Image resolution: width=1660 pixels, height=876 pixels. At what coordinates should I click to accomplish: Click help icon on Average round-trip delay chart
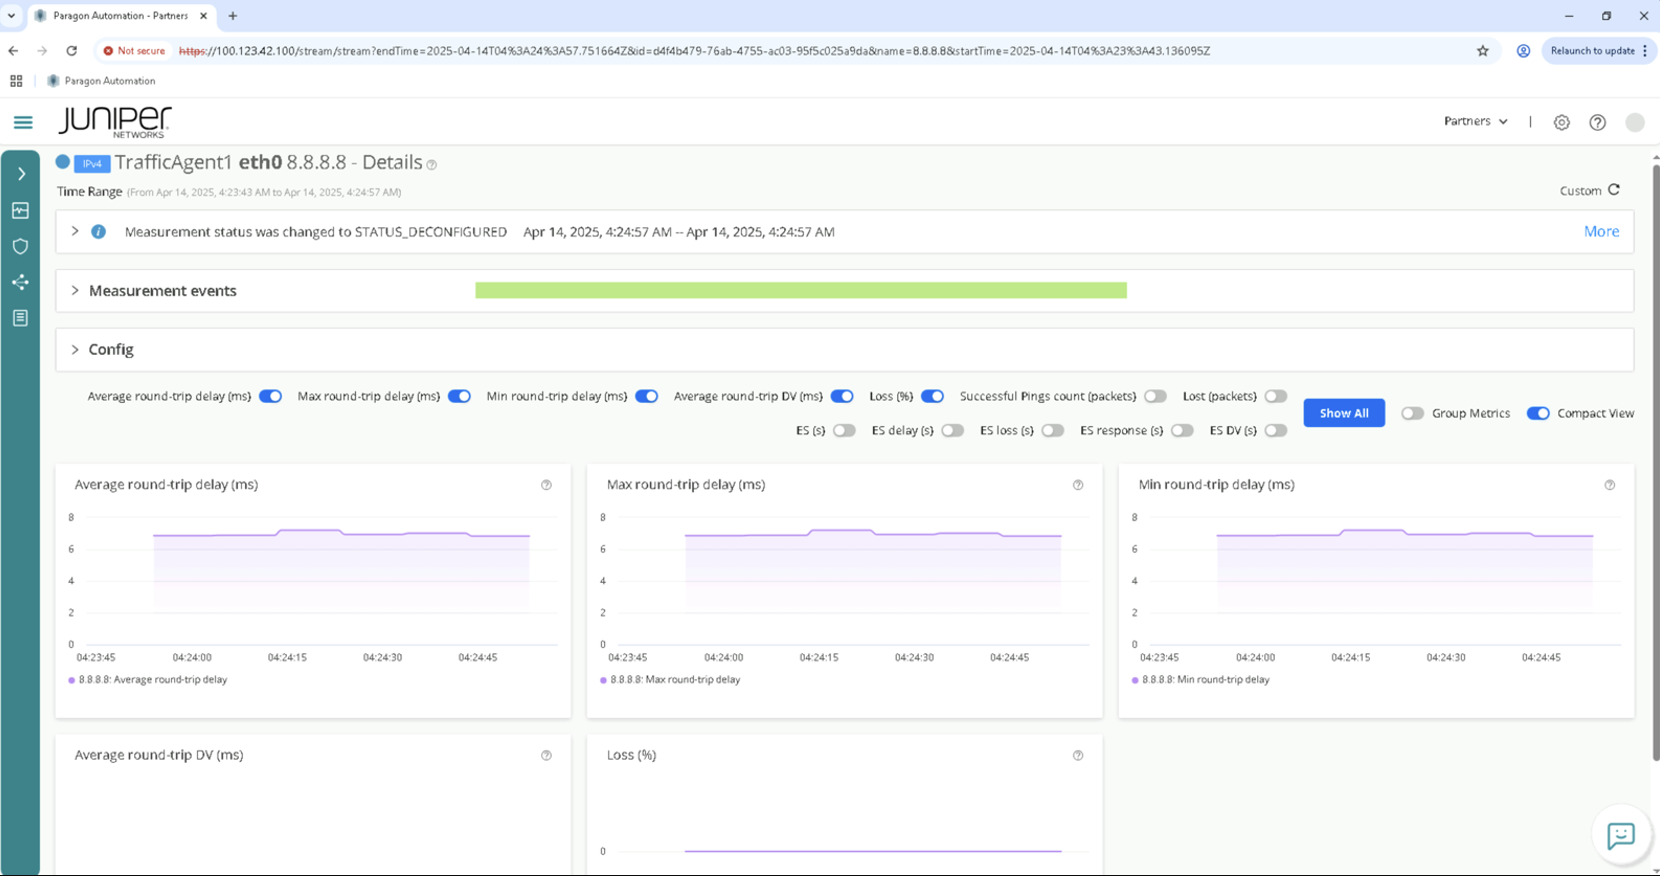click(x=546, y=485)
